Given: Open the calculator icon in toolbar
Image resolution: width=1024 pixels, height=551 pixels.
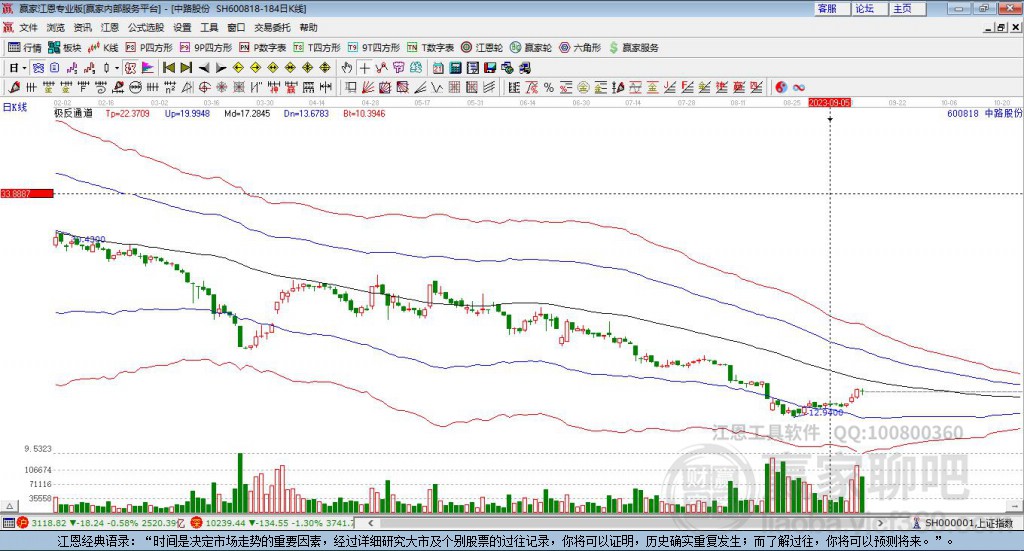Looking at the screenshot, I should 455,68.
